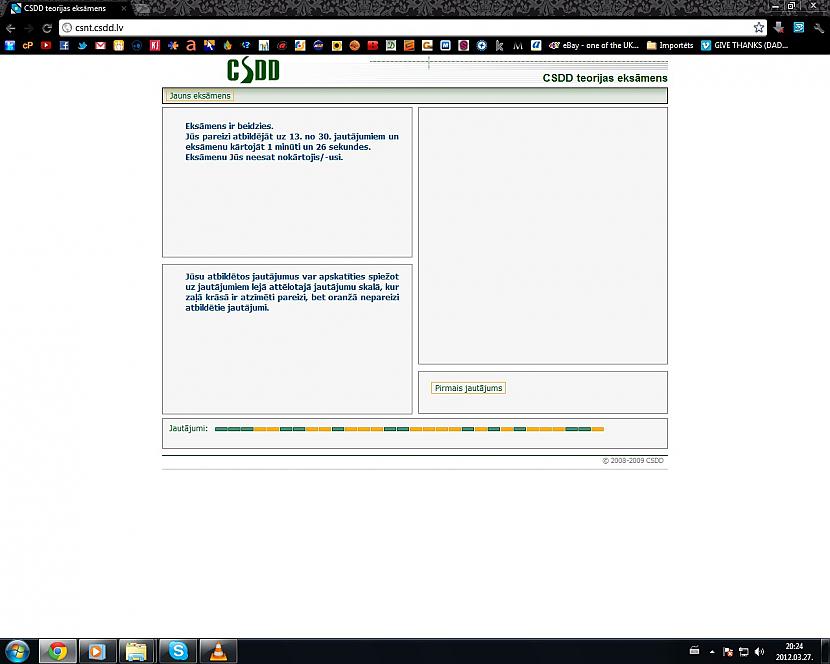The width and height of the screenshot is (830, 664).
Task: Open Windows Media Player from the taskbar
Action: (x=96, y=651)
